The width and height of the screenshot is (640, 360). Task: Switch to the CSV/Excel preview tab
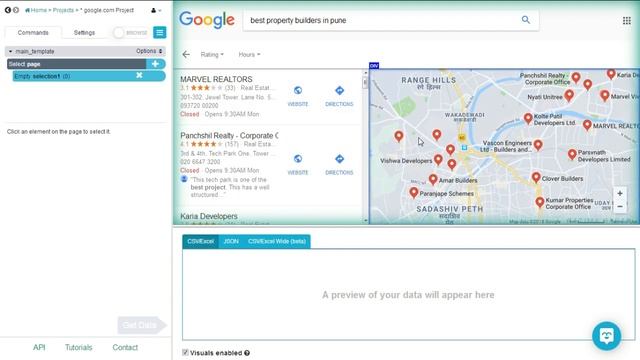200,241
